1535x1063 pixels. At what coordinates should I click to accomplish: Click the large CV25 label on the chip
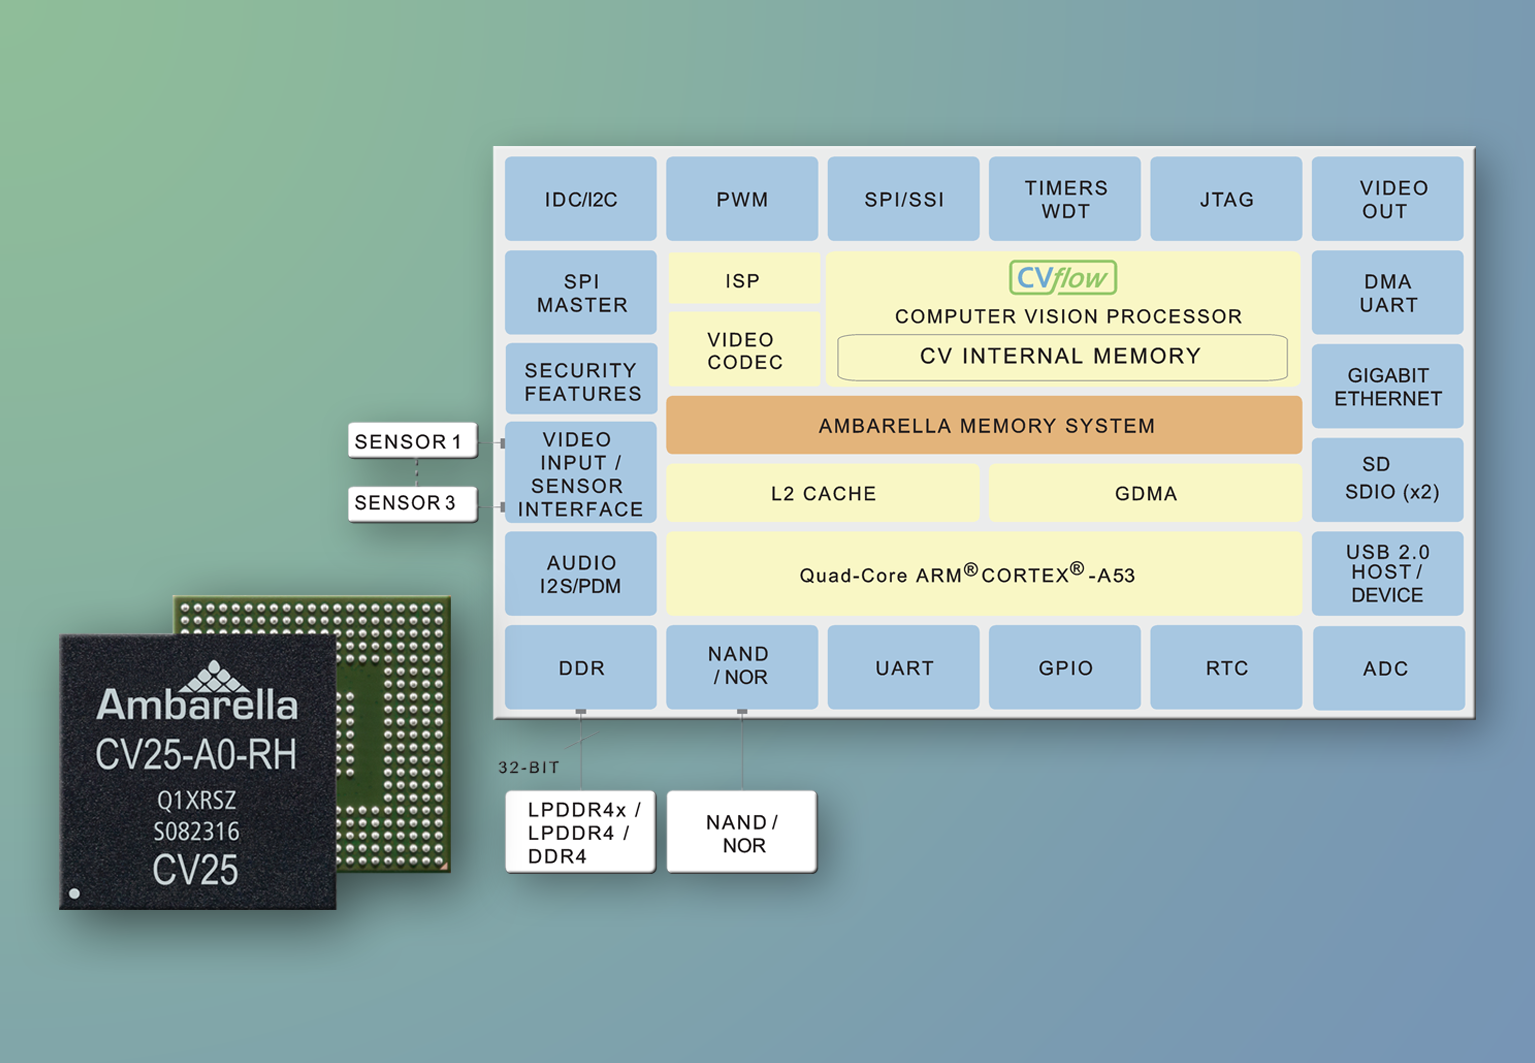[x=196, y=870]
